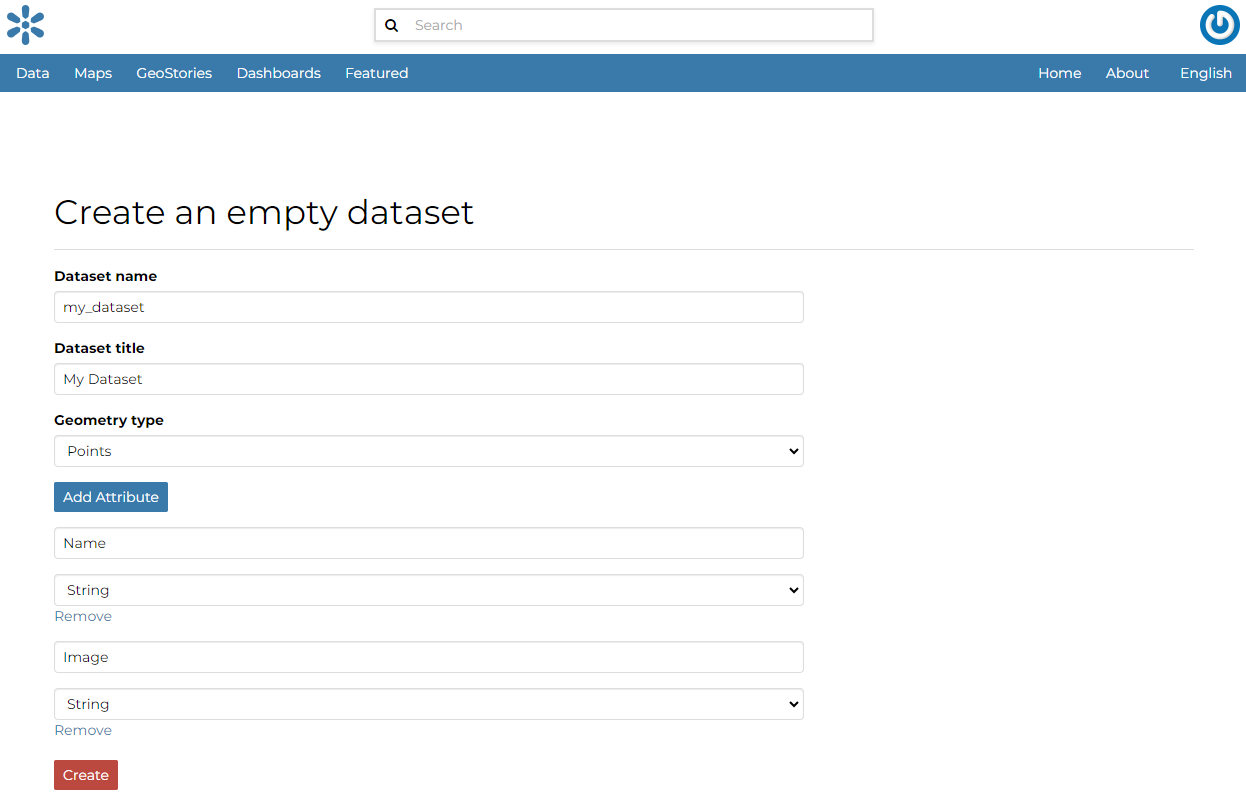This screenshot has height=800, width=1246.
Task: Open the Maps menu
Action: coord(92,72)
